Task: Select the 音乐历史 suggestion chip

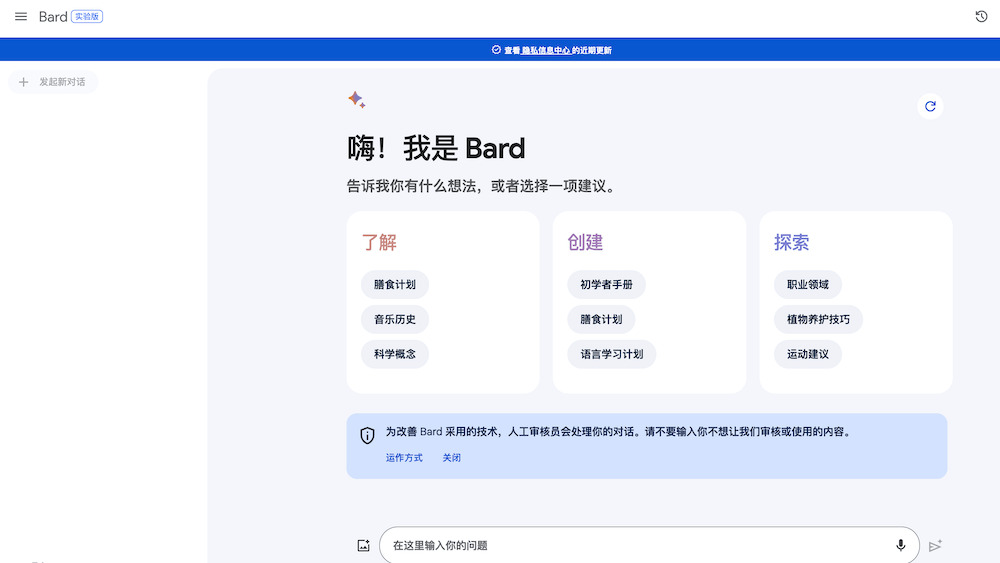Action: click(395, 319)
